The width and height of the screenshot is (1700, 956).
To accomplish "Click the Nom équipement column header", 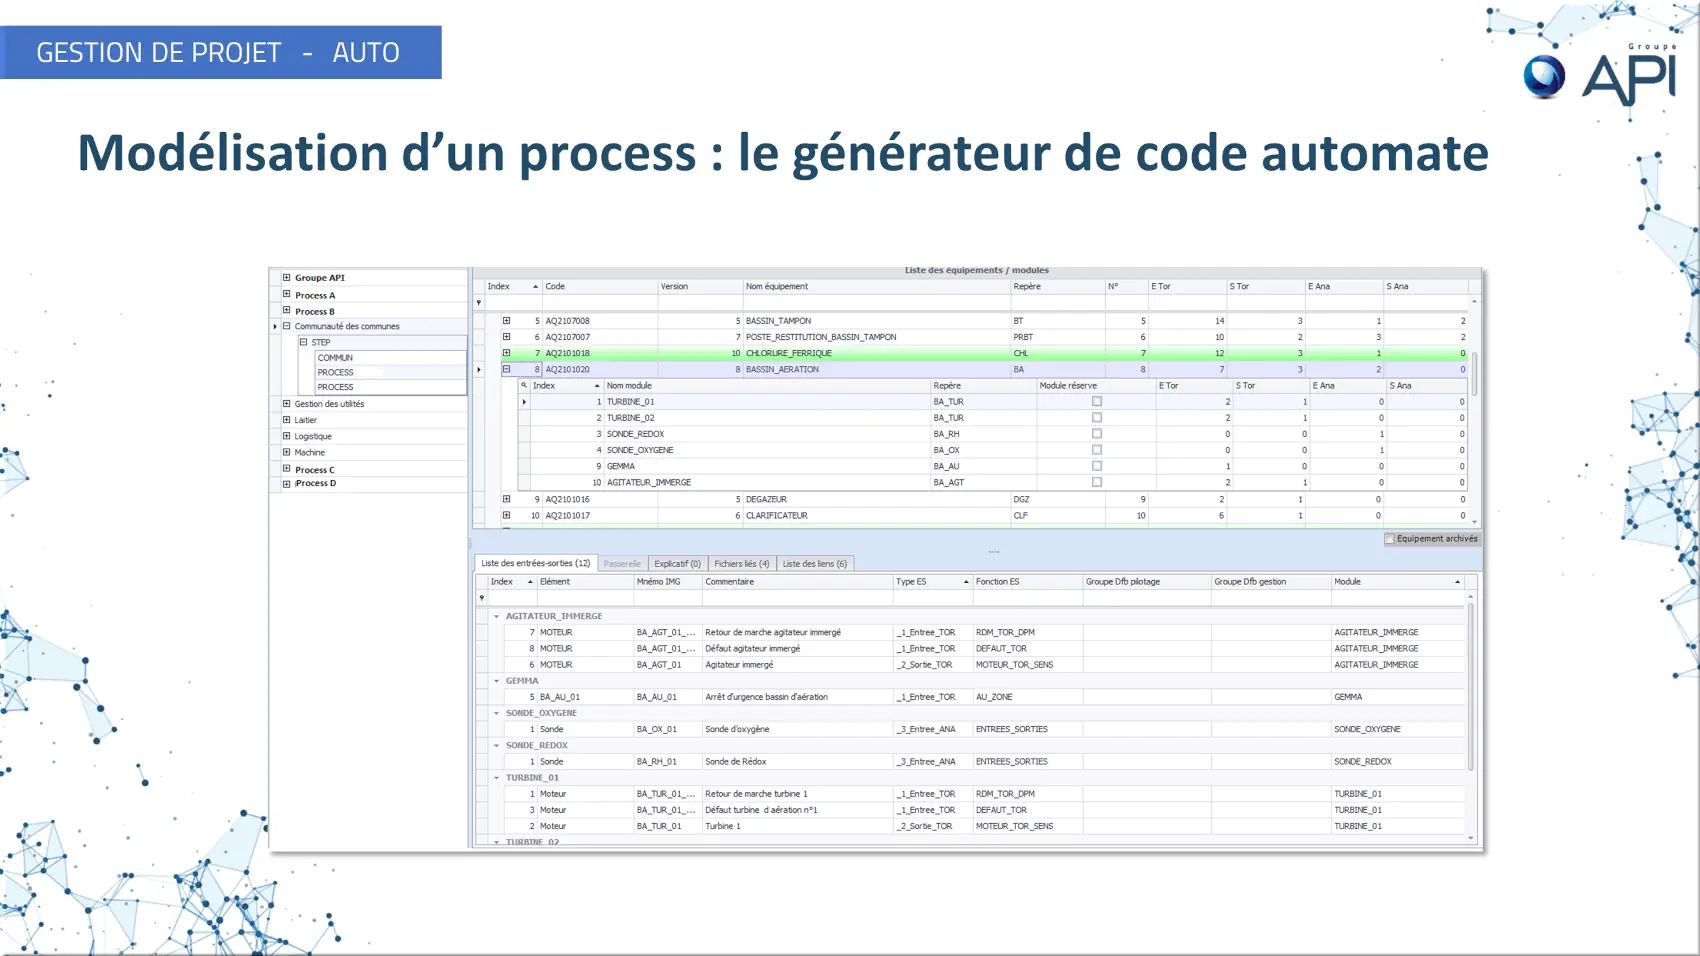I will 776,287.
